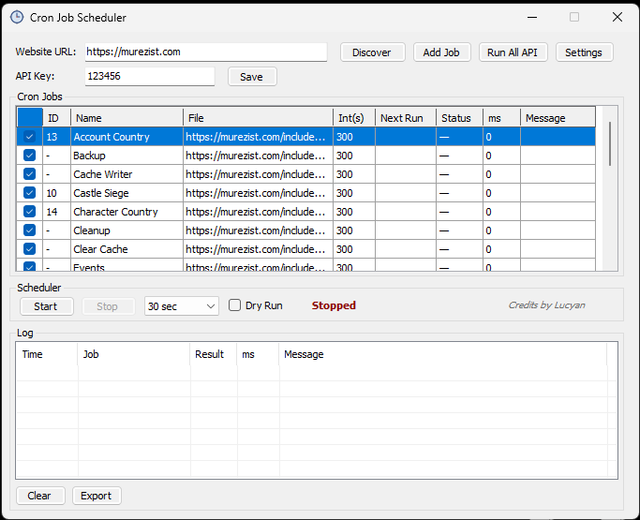640x520 pixels.
Task: Focus the Website URL input field
Action: click(206, 52)
